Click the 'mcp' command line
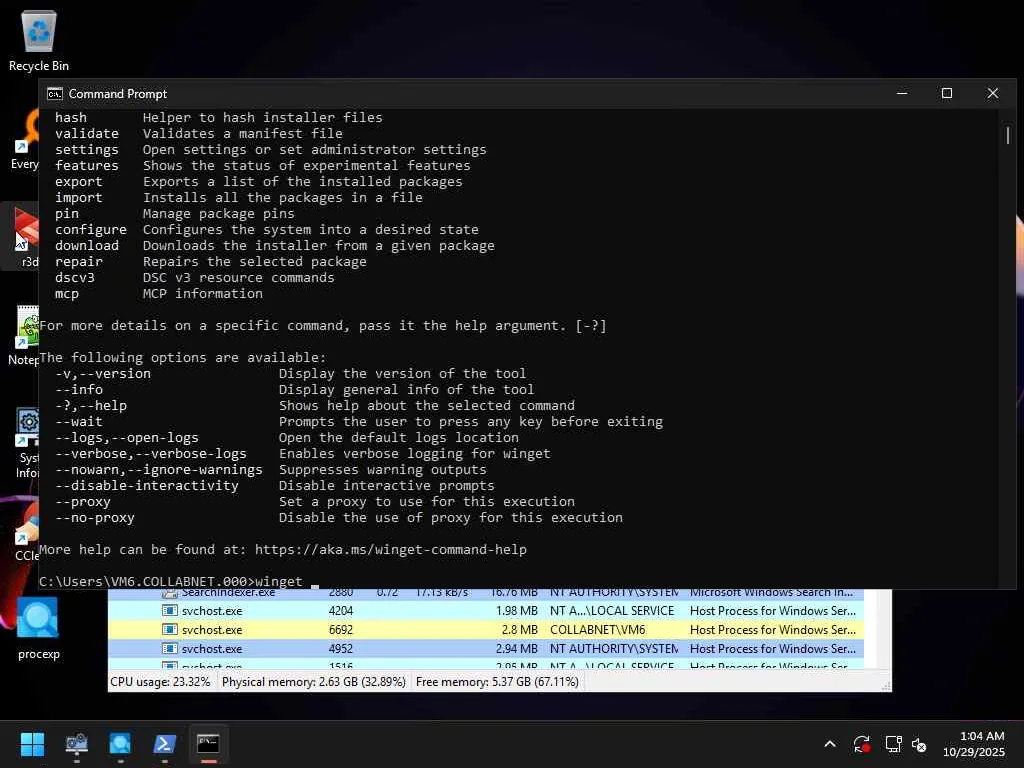Image resolution: width=1024 pixels, height=768 pixels. click(159, 294)
